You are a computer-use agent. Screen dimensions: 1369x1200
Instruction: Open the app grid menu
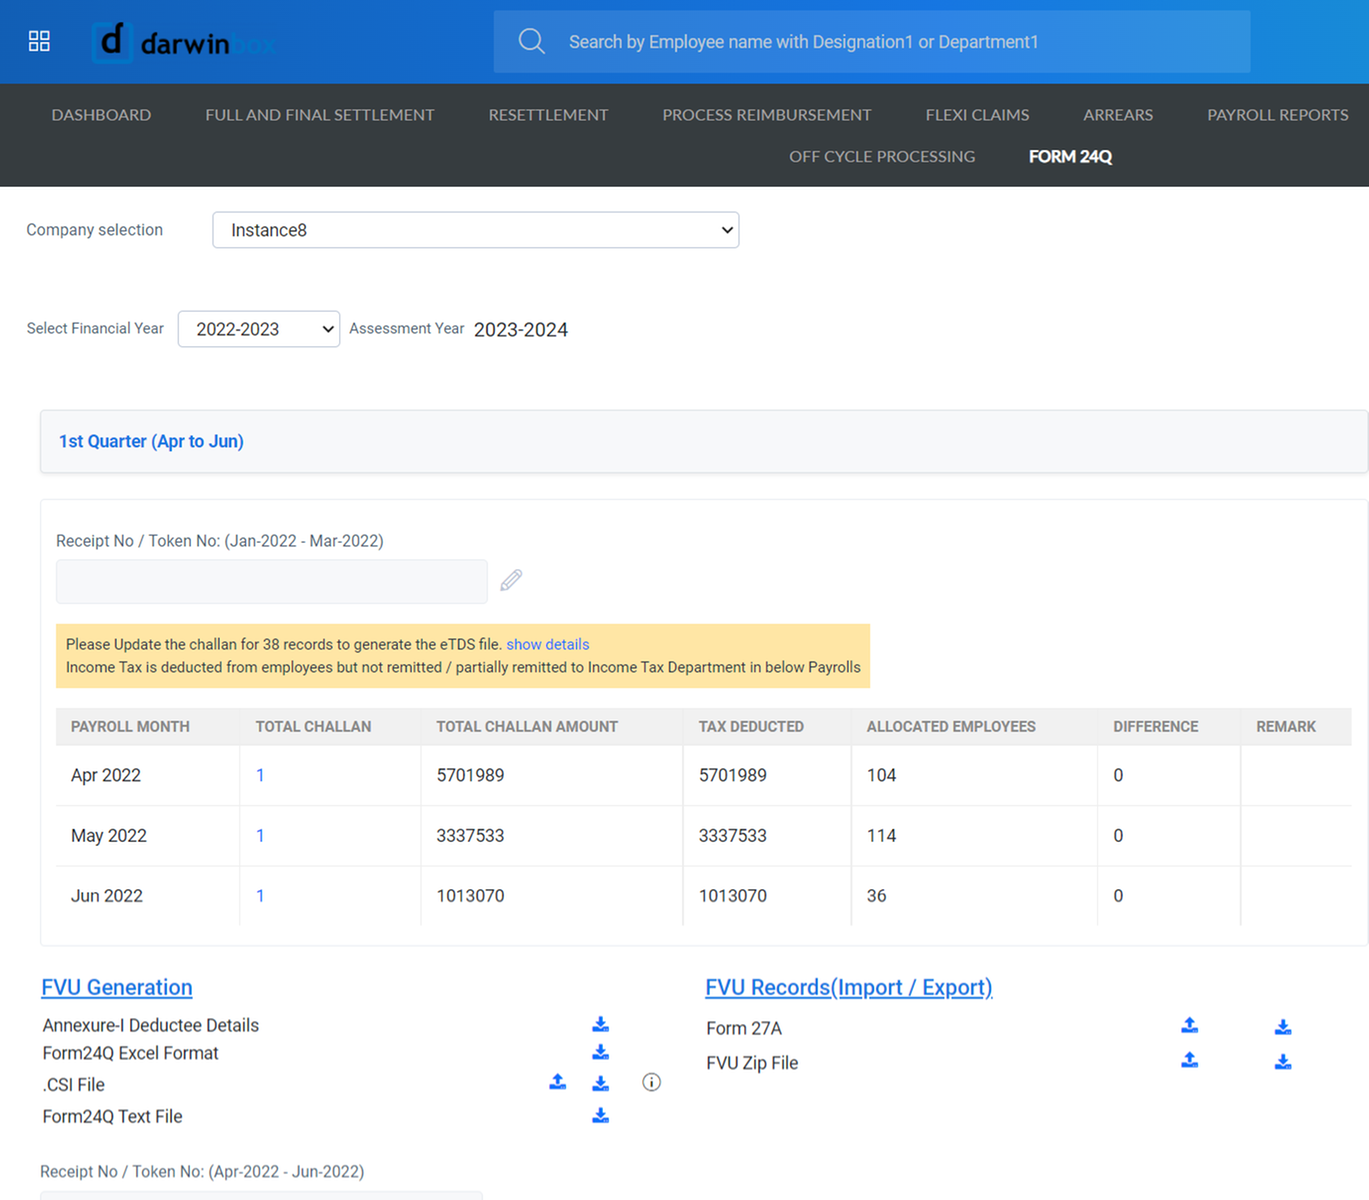(x=39, y=41)
